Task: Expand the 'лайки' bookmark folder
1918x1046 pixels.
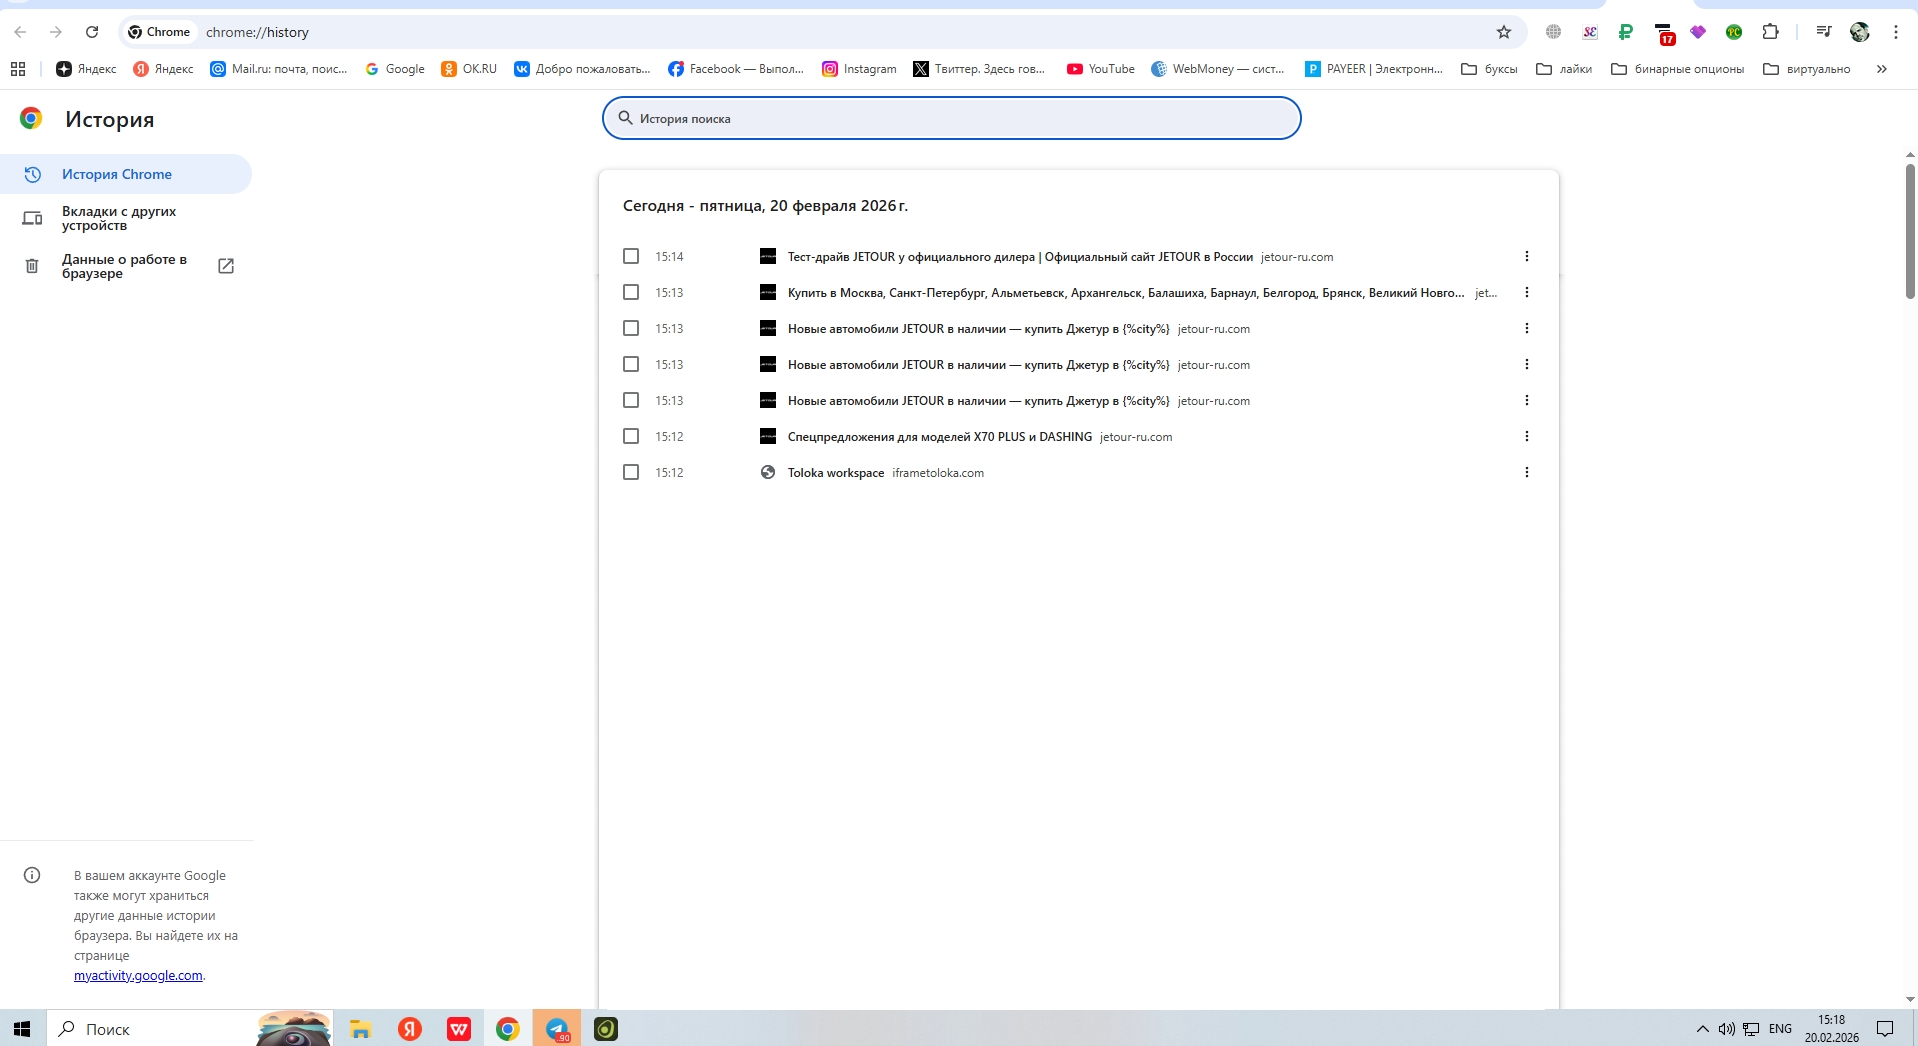Action: tap(1564, 69)
